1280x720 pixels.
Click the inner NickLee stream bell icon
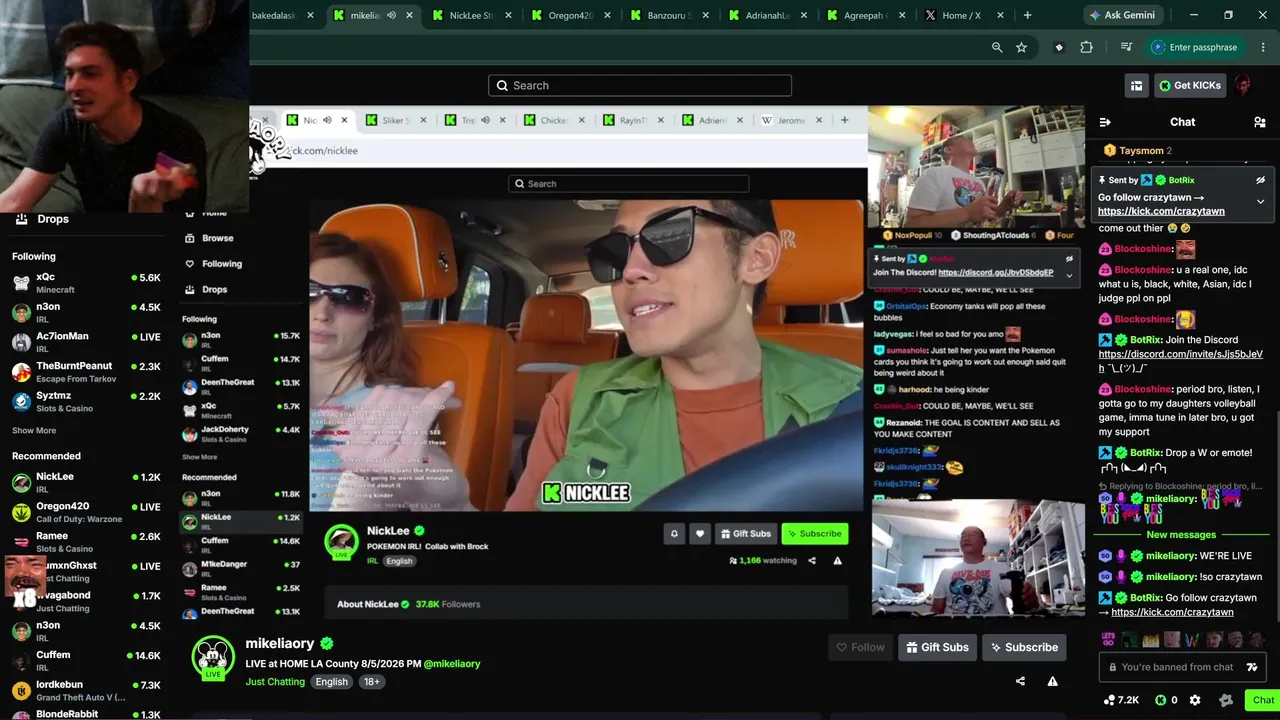tap(674, 534)
